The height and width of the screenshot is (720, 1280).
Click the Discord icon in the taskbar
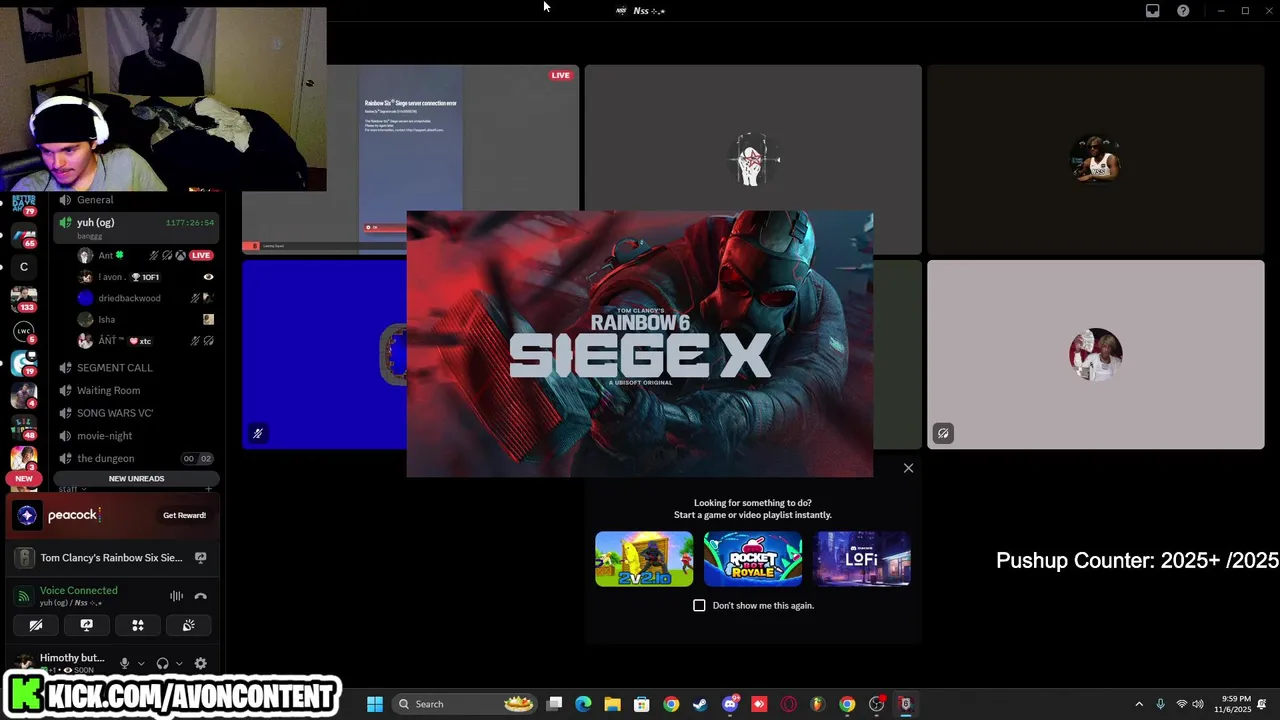(x=730, y=704)
